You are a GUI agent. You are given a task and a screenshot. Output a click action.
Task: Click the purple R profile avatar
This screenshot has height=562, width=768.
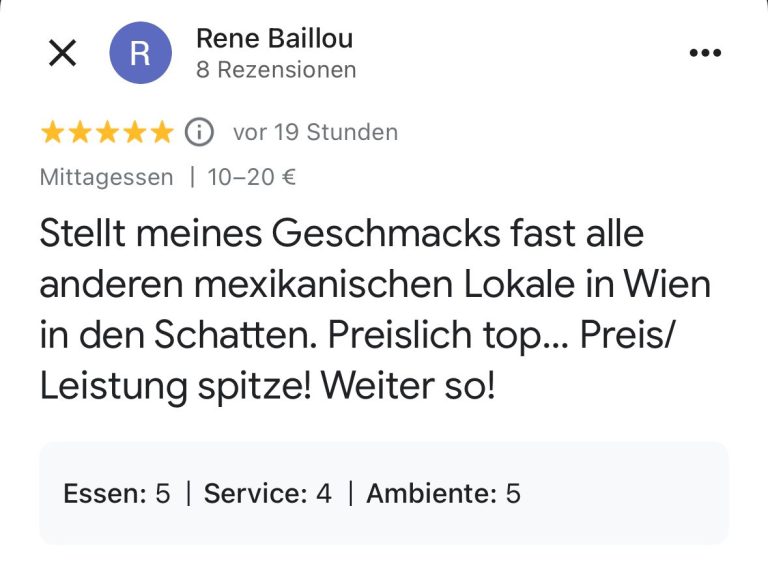coord(139,54)
